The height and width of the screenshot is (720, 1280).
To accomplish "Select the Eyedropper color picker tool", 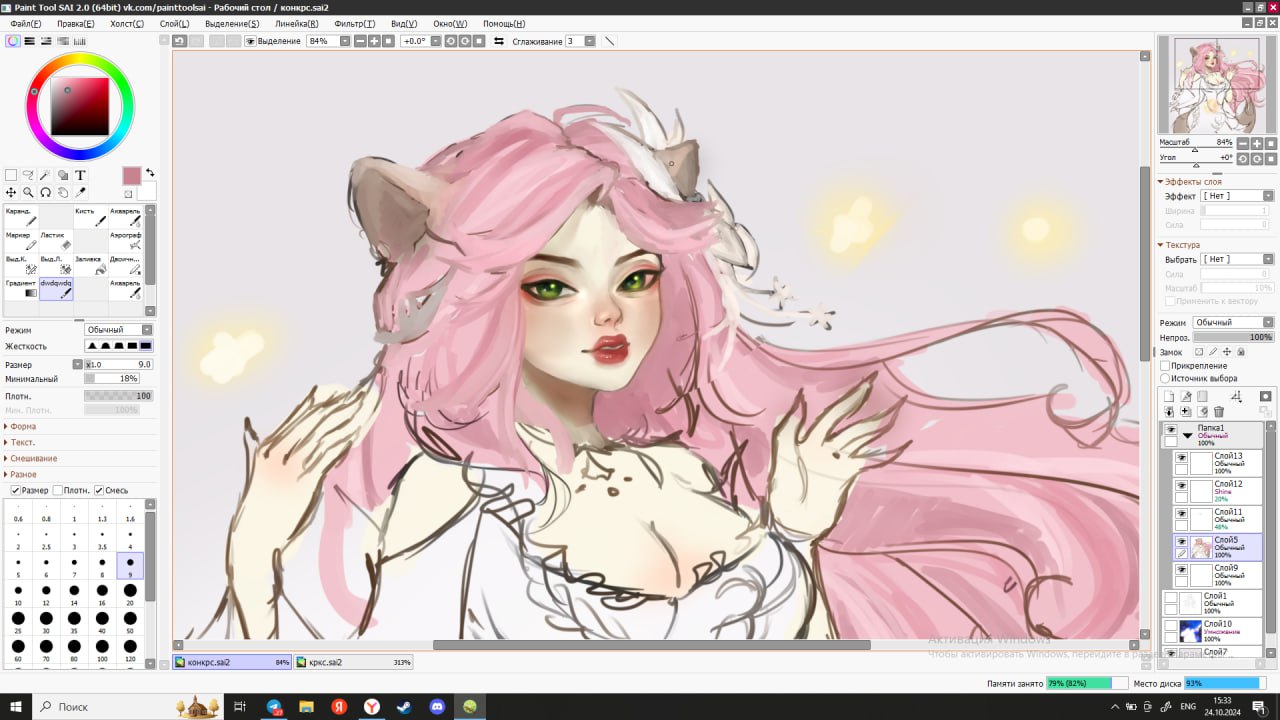I will (x=80, y=192).
